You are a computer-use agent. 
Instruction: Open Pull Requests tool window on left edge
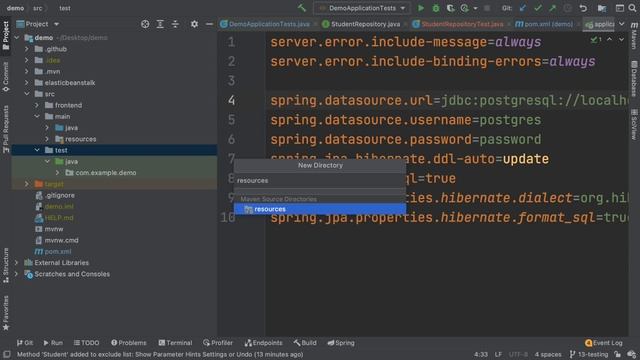pyautogui.click(x=6, y=129)
